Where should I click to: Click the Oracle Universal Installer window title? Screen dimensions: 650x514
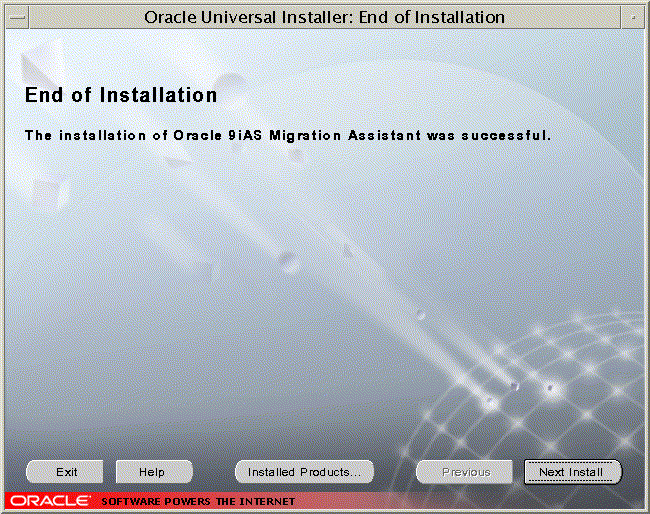pyautogui.click(x=325, y=17)
